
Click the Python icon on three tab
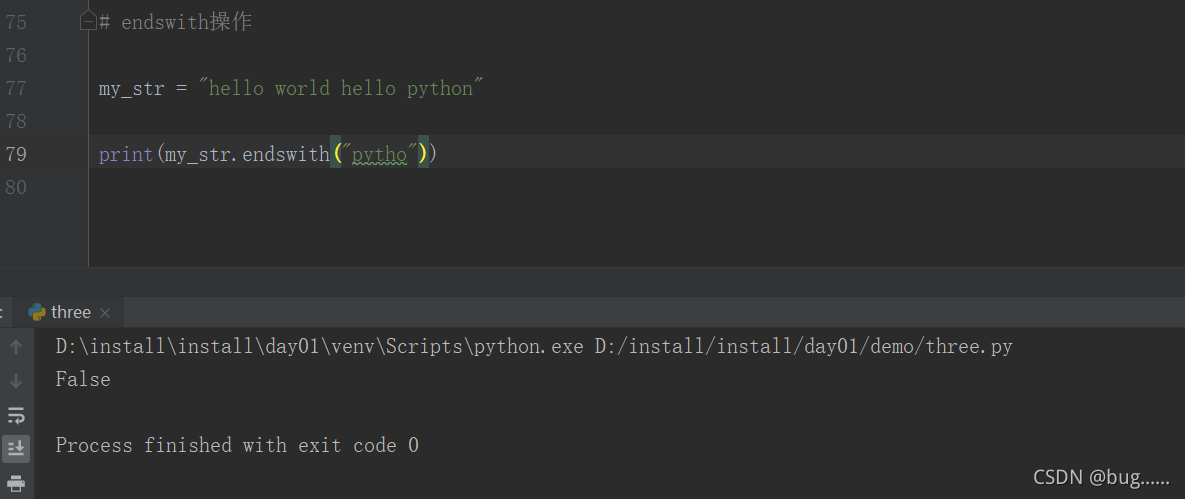tap(36, 312)
